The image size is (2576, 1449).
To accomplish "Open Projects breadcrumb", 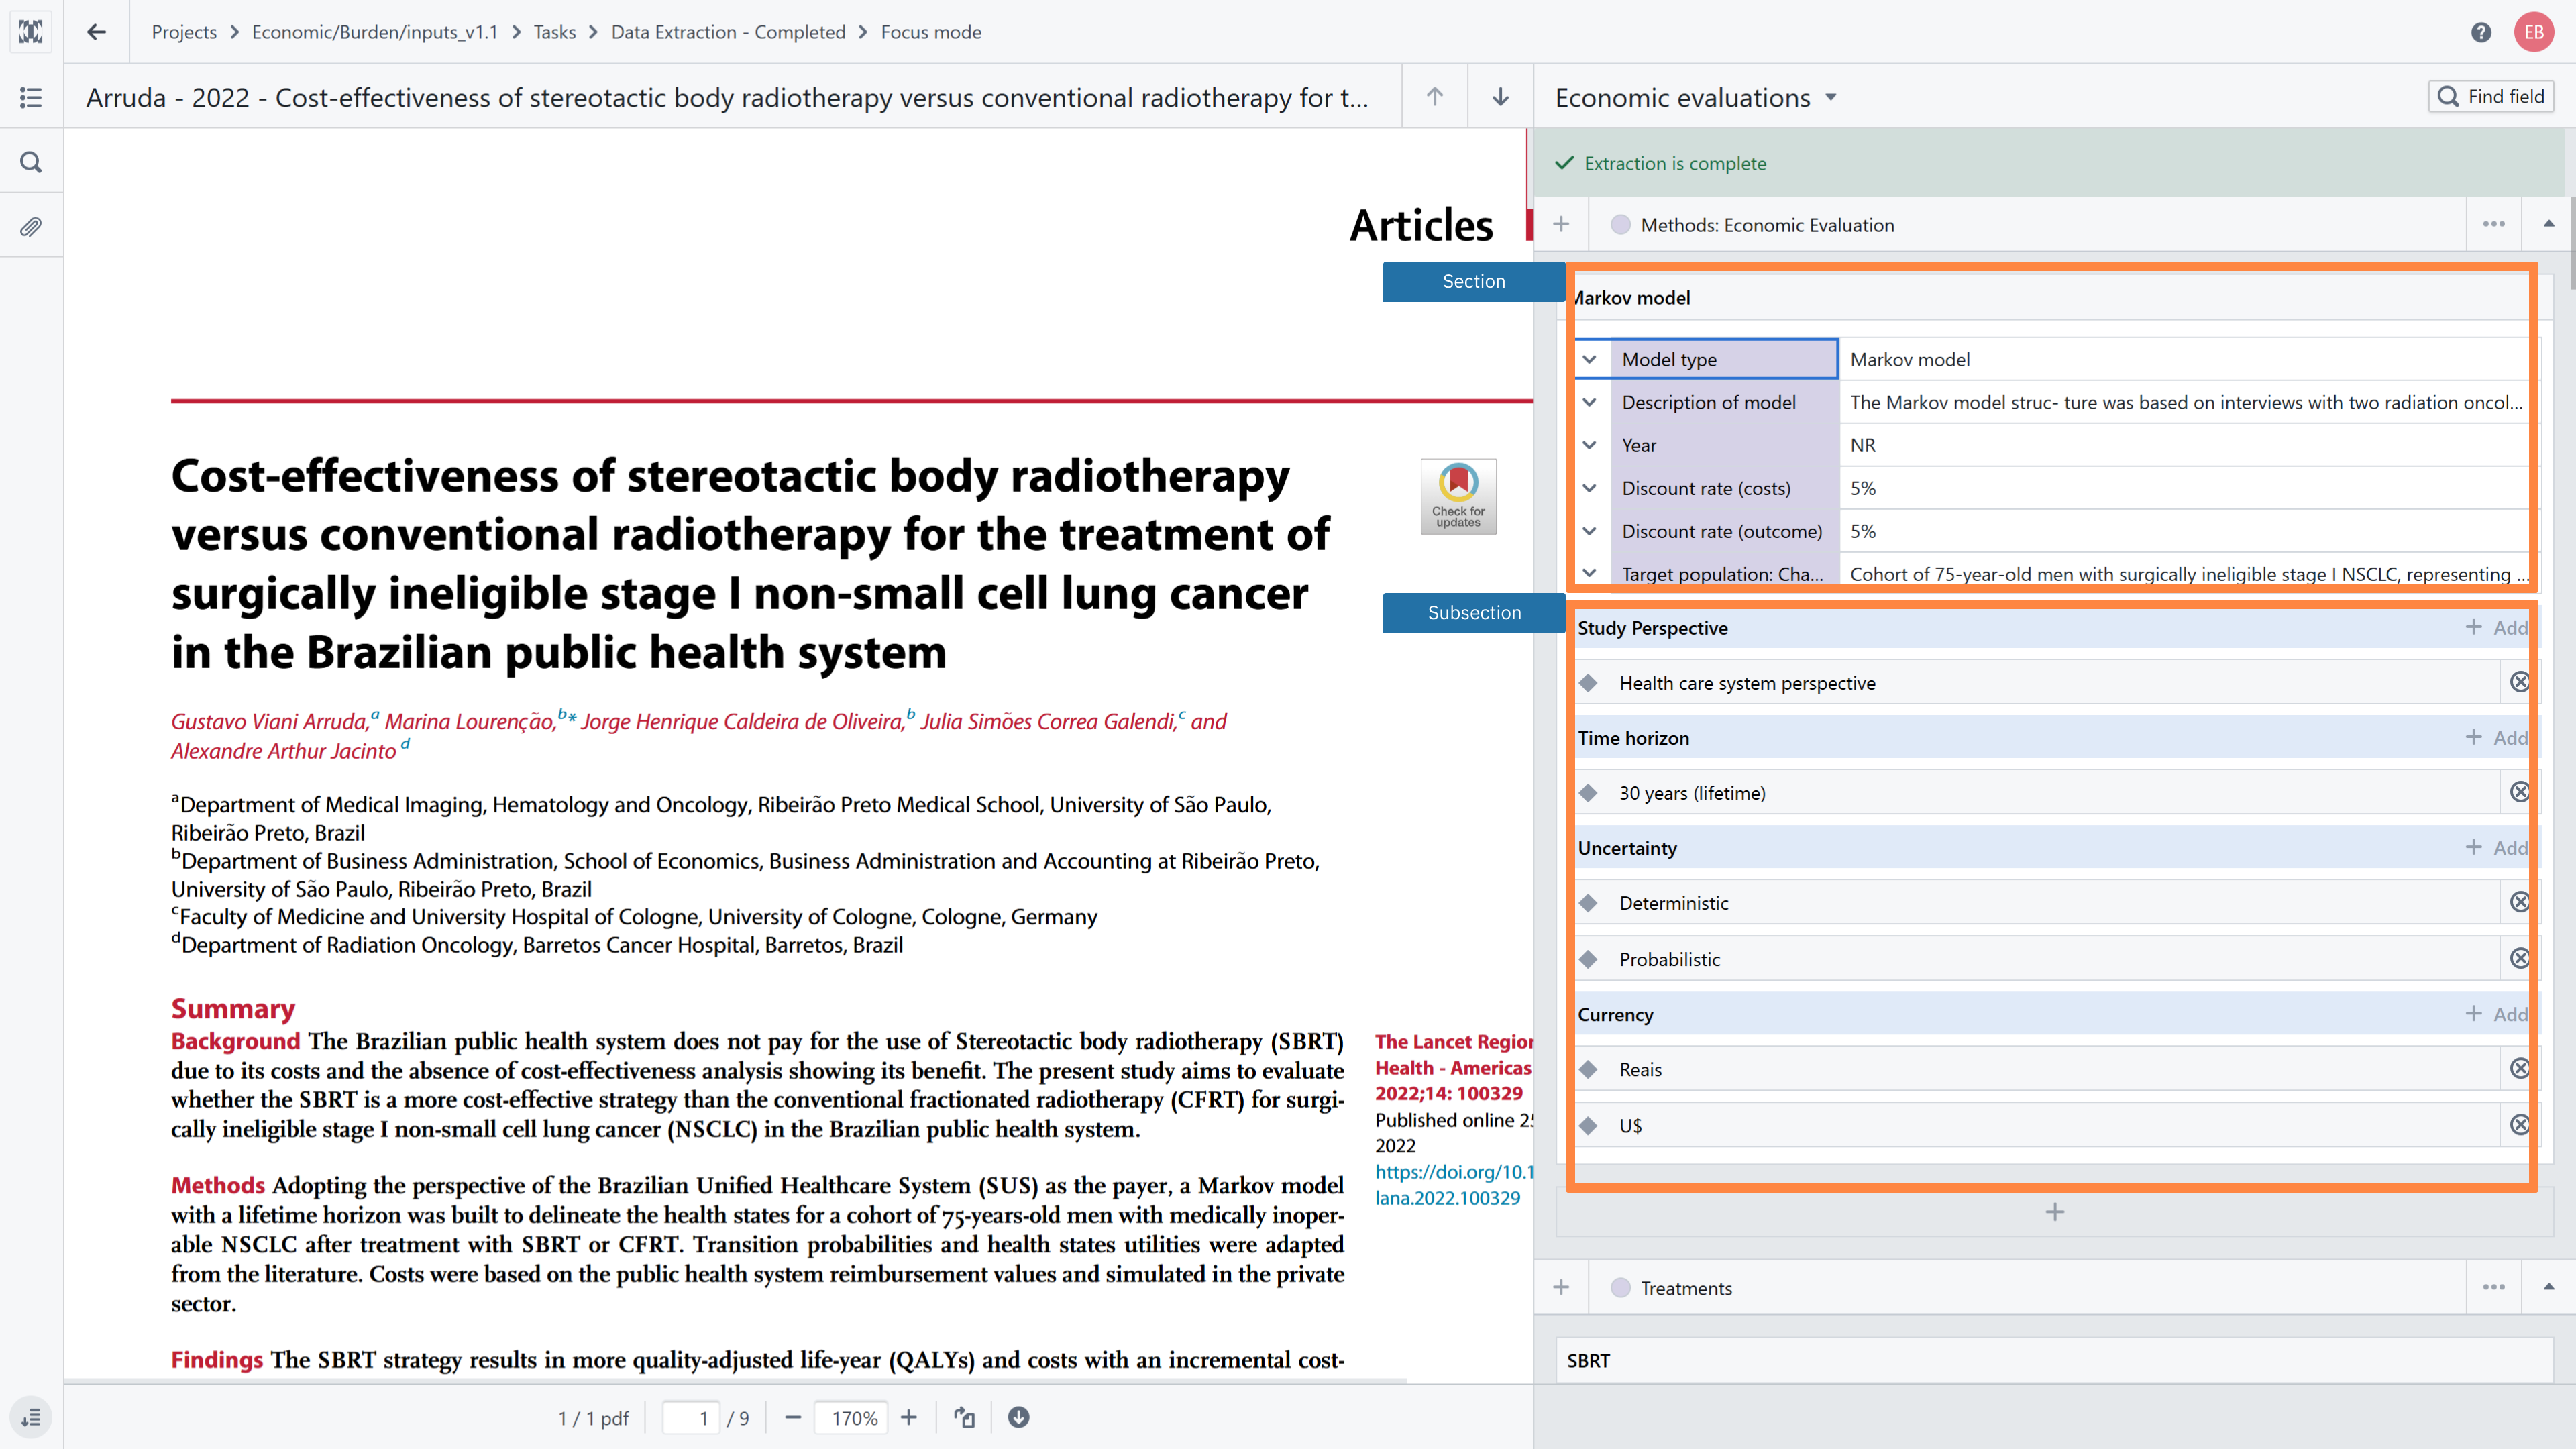I will (x=184, y=32).
